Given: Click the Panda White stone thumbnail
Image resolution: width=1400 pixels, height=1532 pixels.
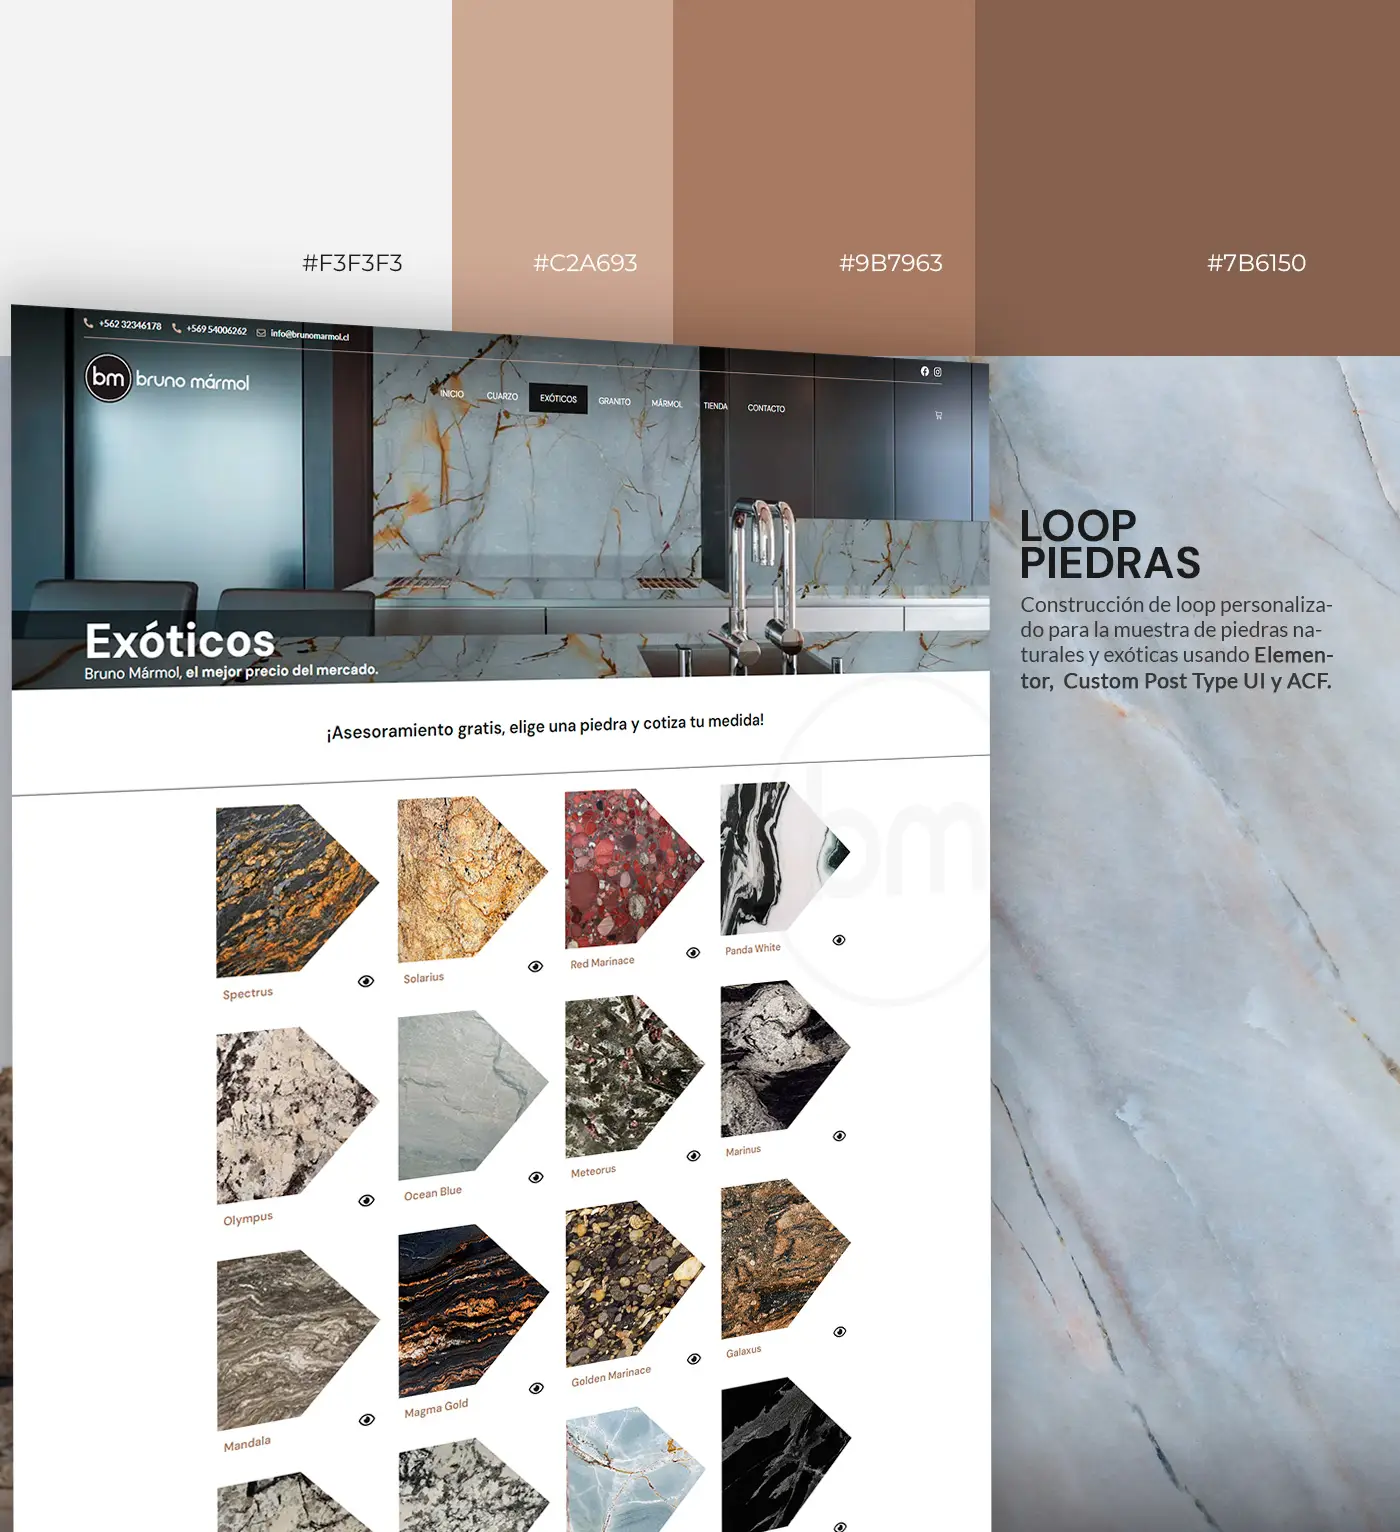Looking at the screenshot, I should coord(784,858).
